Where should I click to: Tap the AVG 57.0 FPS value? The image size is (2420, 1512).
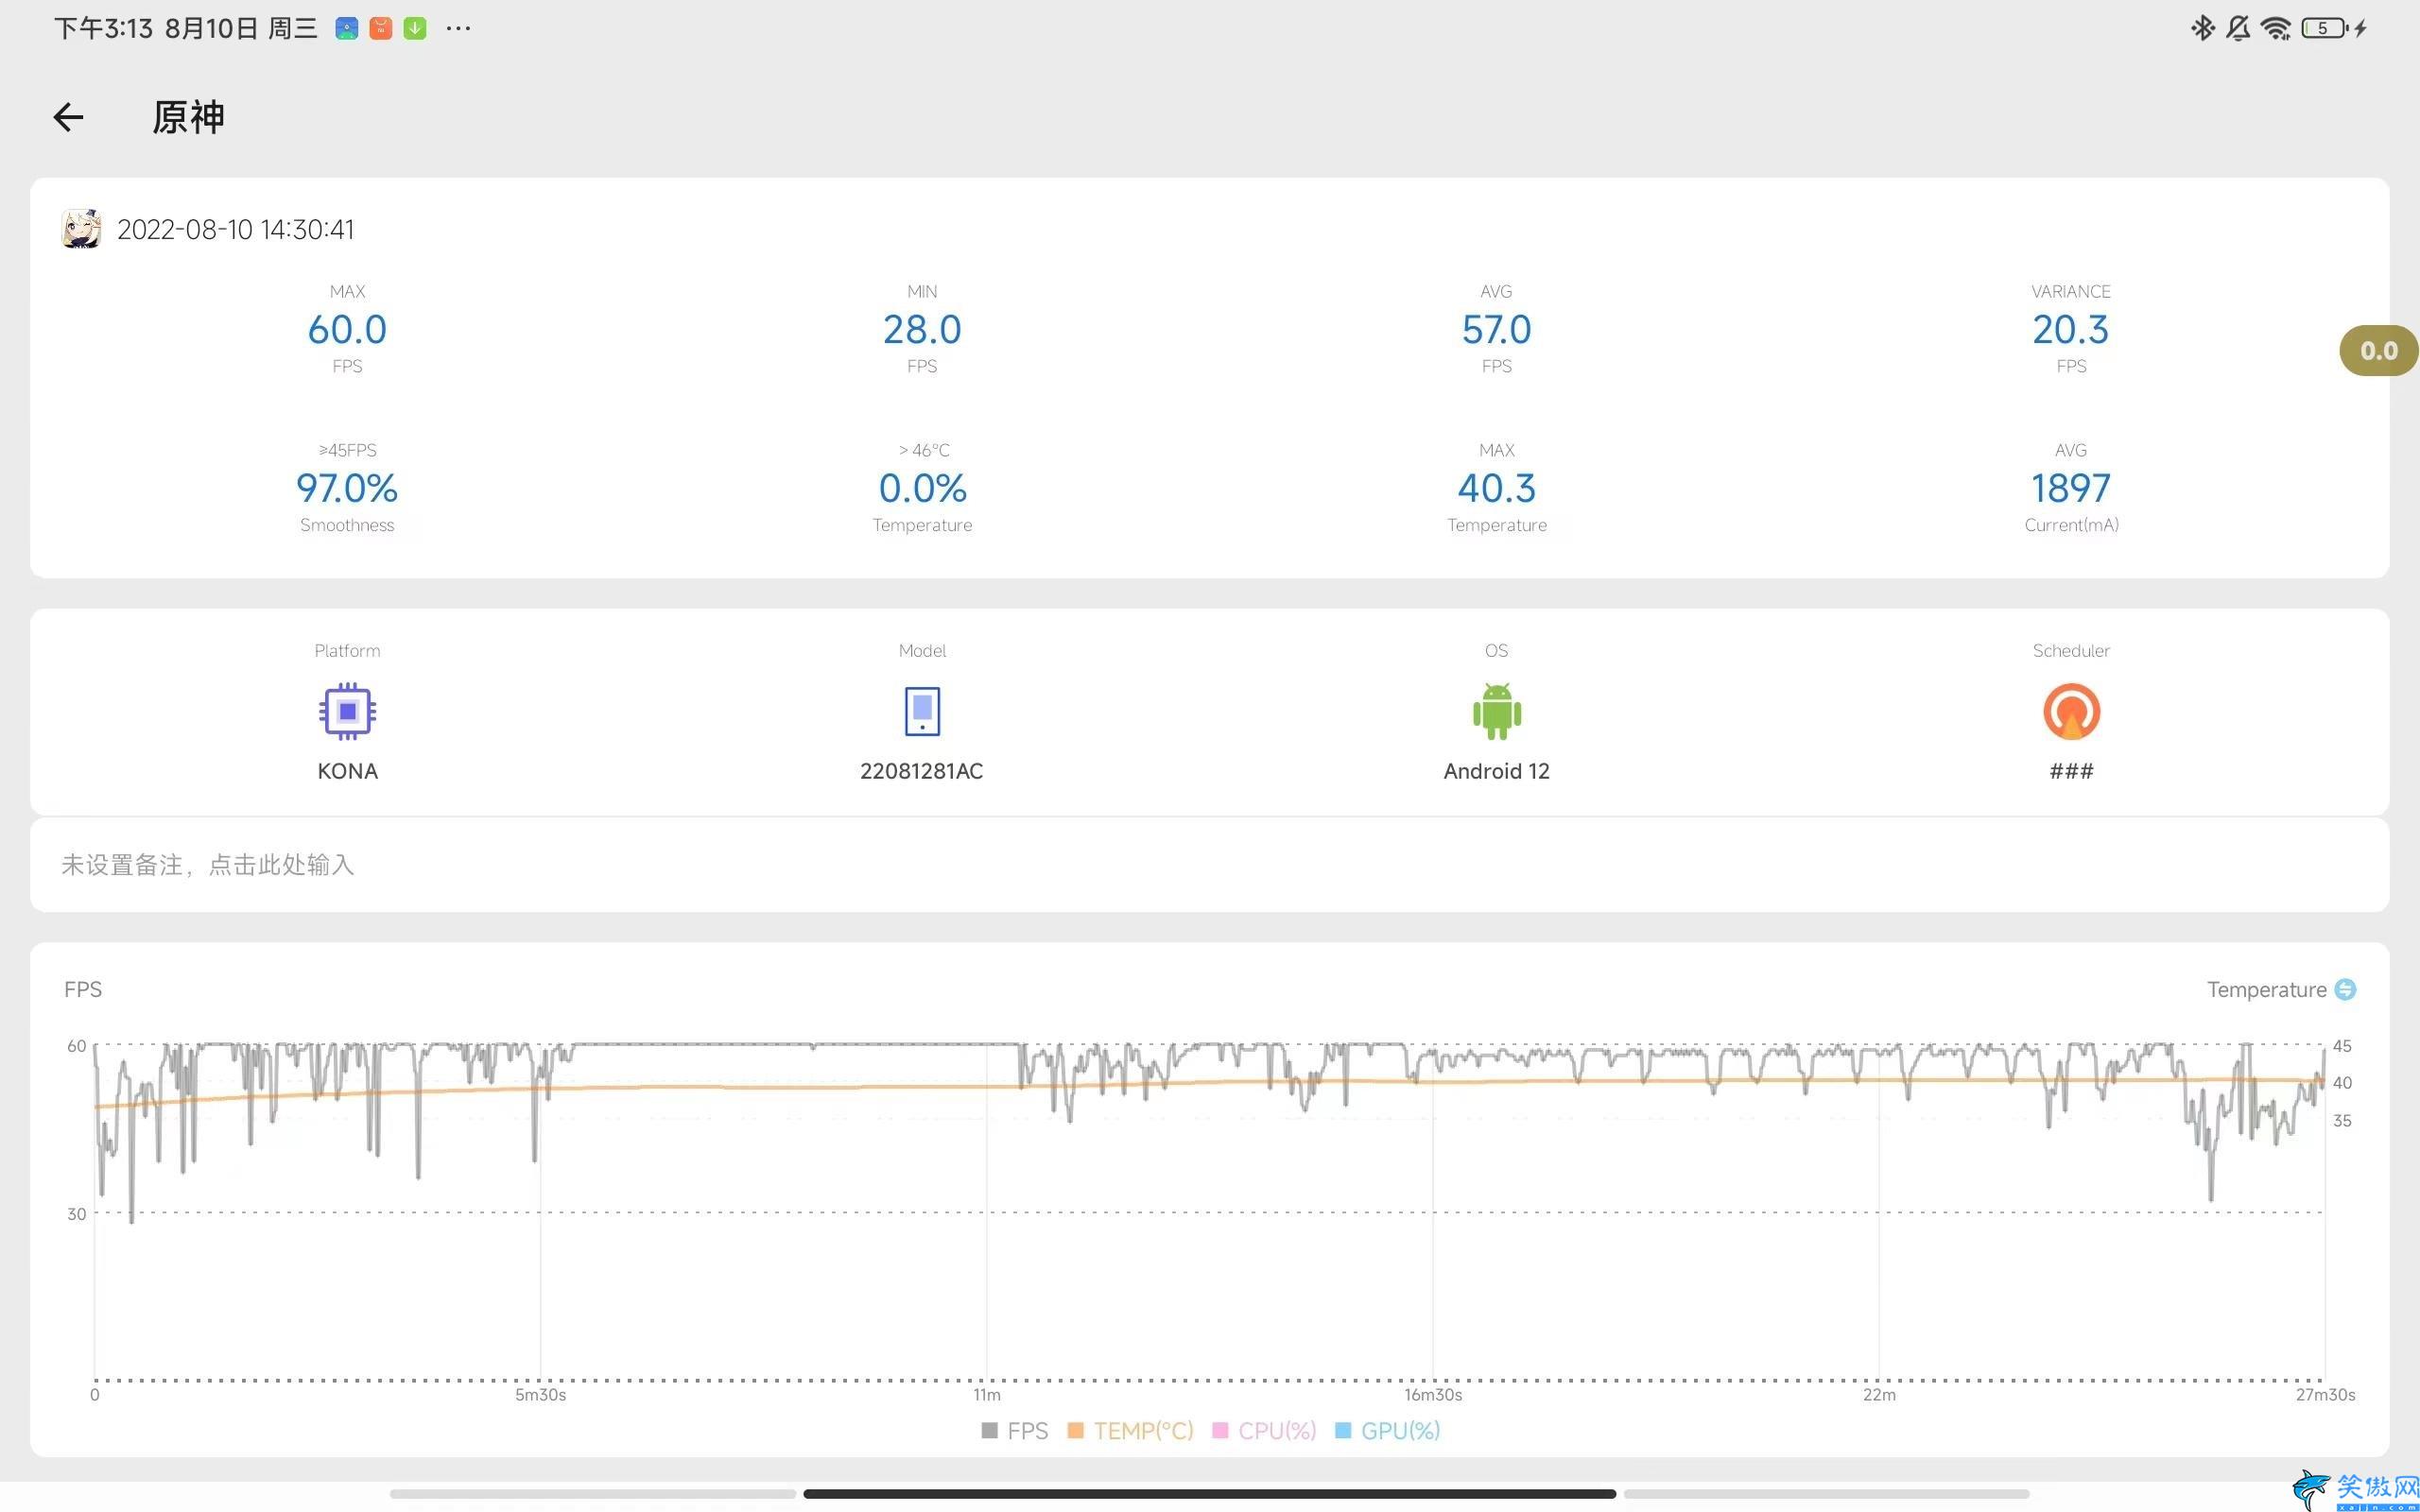click(1496, 329)
